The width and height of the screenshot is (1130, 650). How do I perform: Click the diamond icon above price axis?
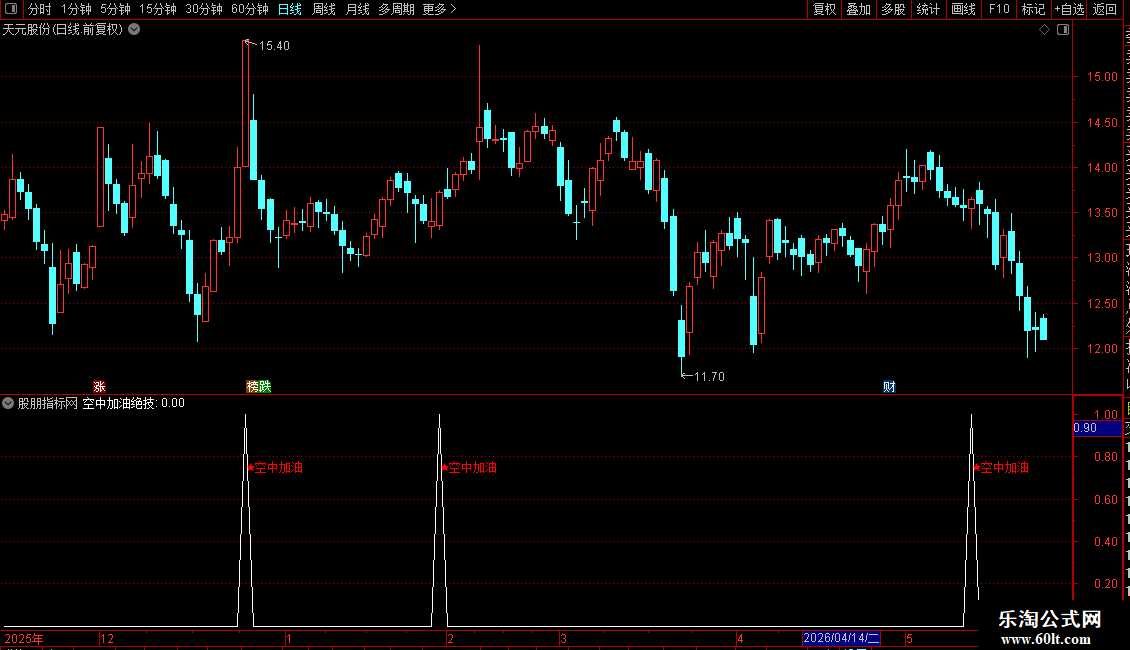[x=1044, y=30]
